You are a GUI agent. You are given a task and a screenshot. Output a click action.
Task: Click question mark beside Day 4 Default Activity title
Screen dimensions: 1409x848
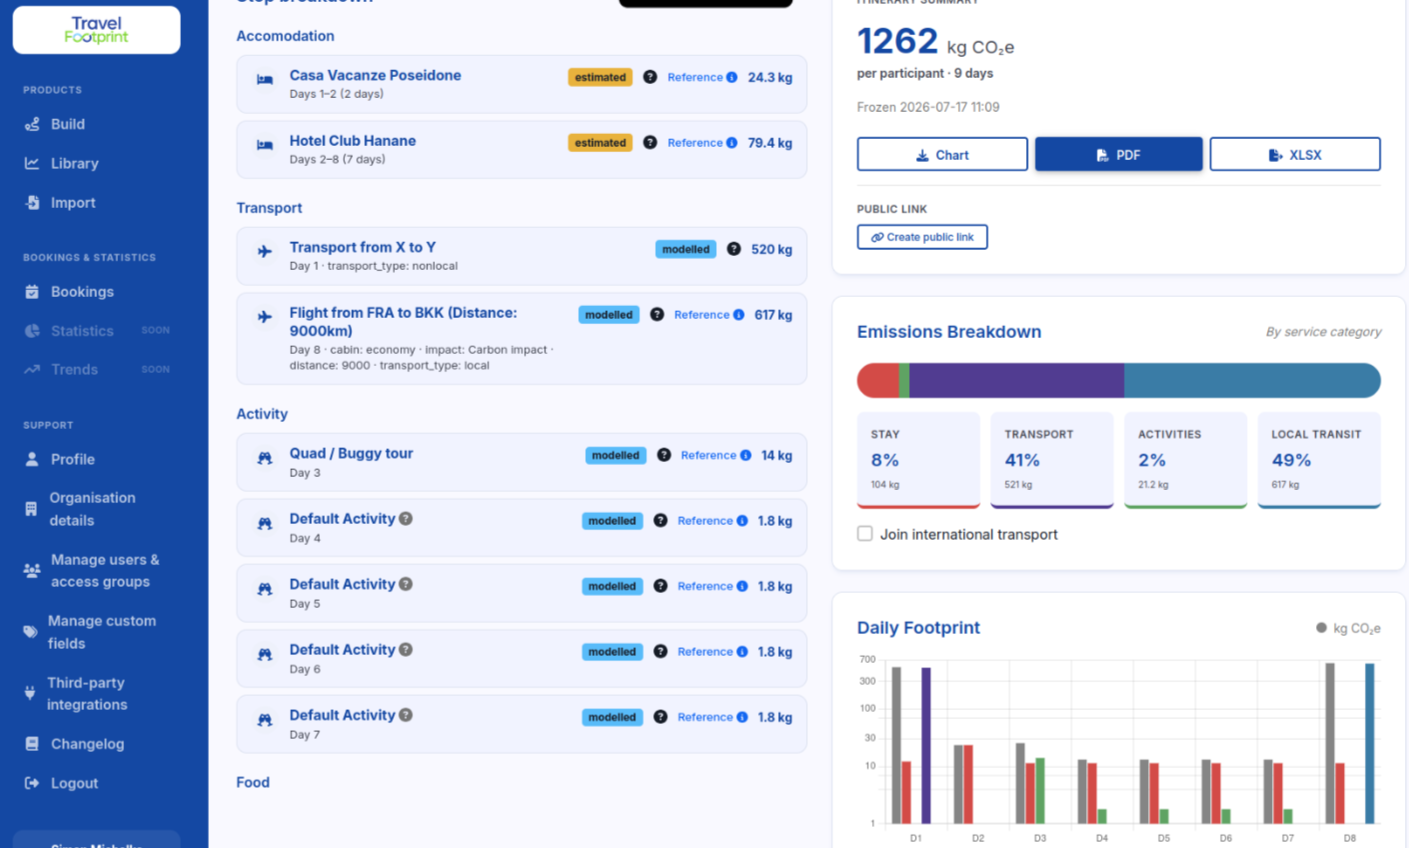406,518
